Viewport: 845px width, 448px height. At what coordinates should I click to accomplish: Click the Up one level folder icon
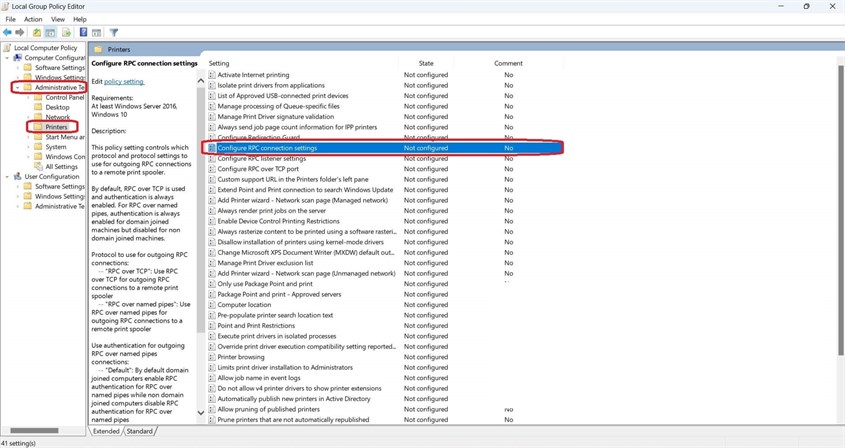click(37, 32)
